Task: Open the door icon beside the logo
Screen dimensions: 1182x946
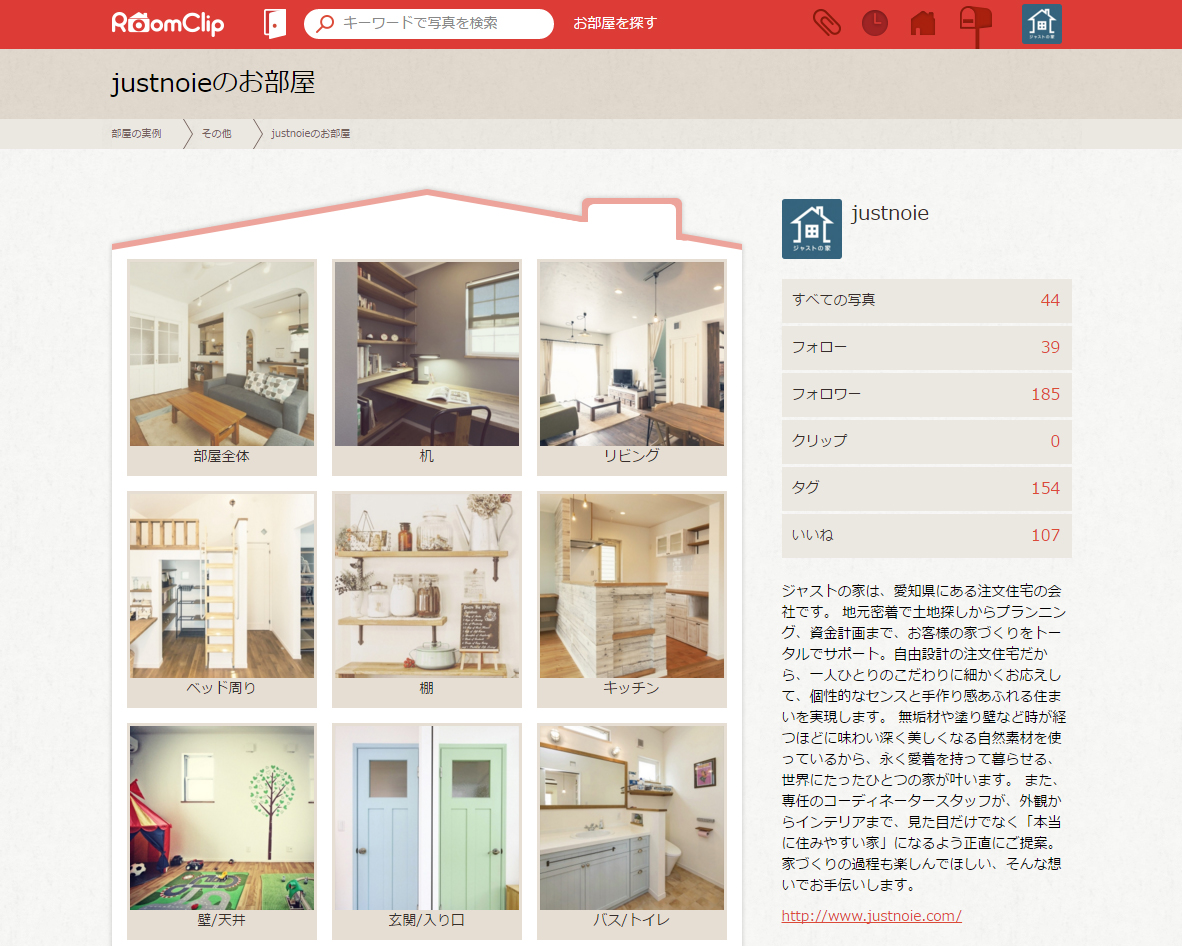Action: tap(275, 23)
